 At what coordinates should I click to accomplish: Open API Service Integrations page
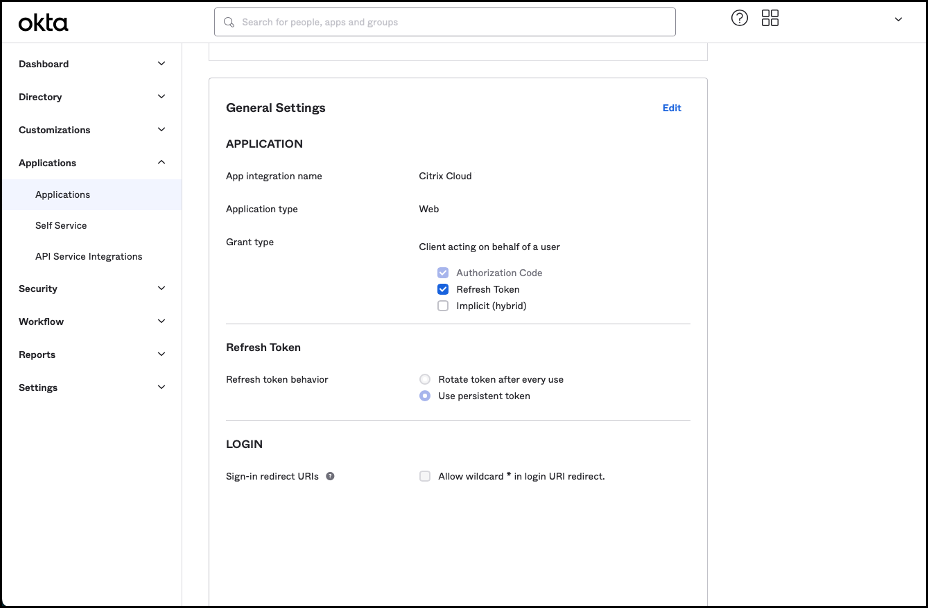tap(89, 257)
